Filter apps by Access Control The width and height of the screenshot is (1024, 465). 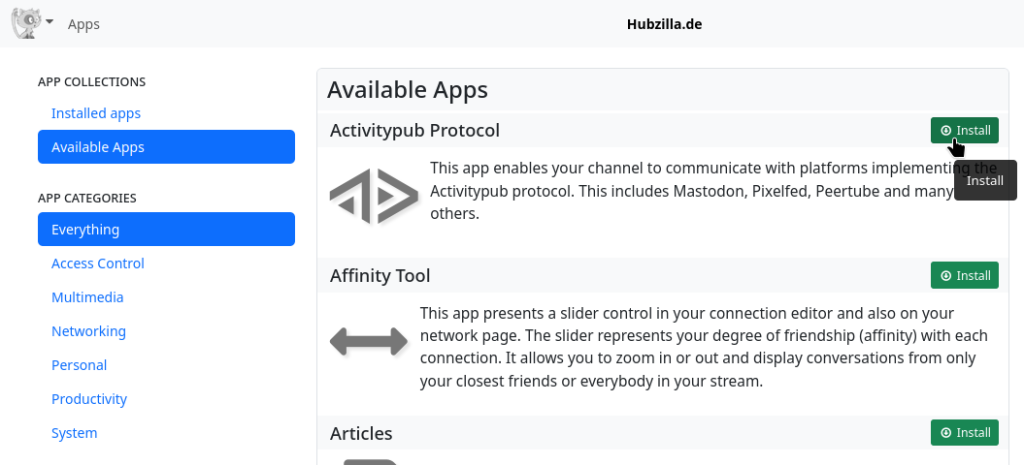pyautogui.click(x=98, y=263)
